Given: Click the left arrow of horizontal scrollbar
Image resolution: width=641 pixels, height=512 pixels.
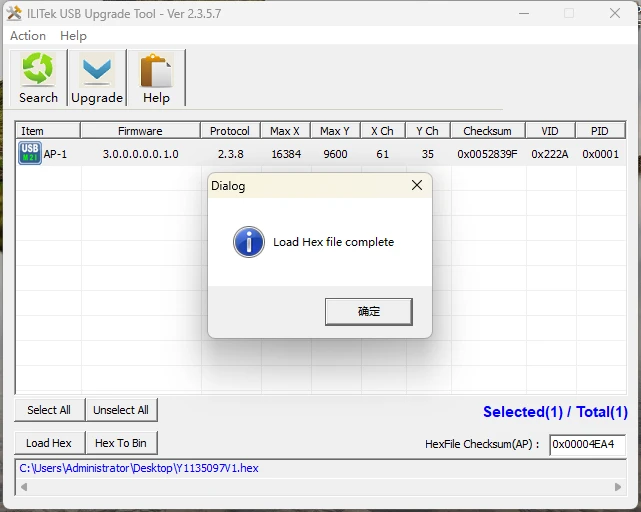Looking at the screenshot, I should click(x=24, y=487).
